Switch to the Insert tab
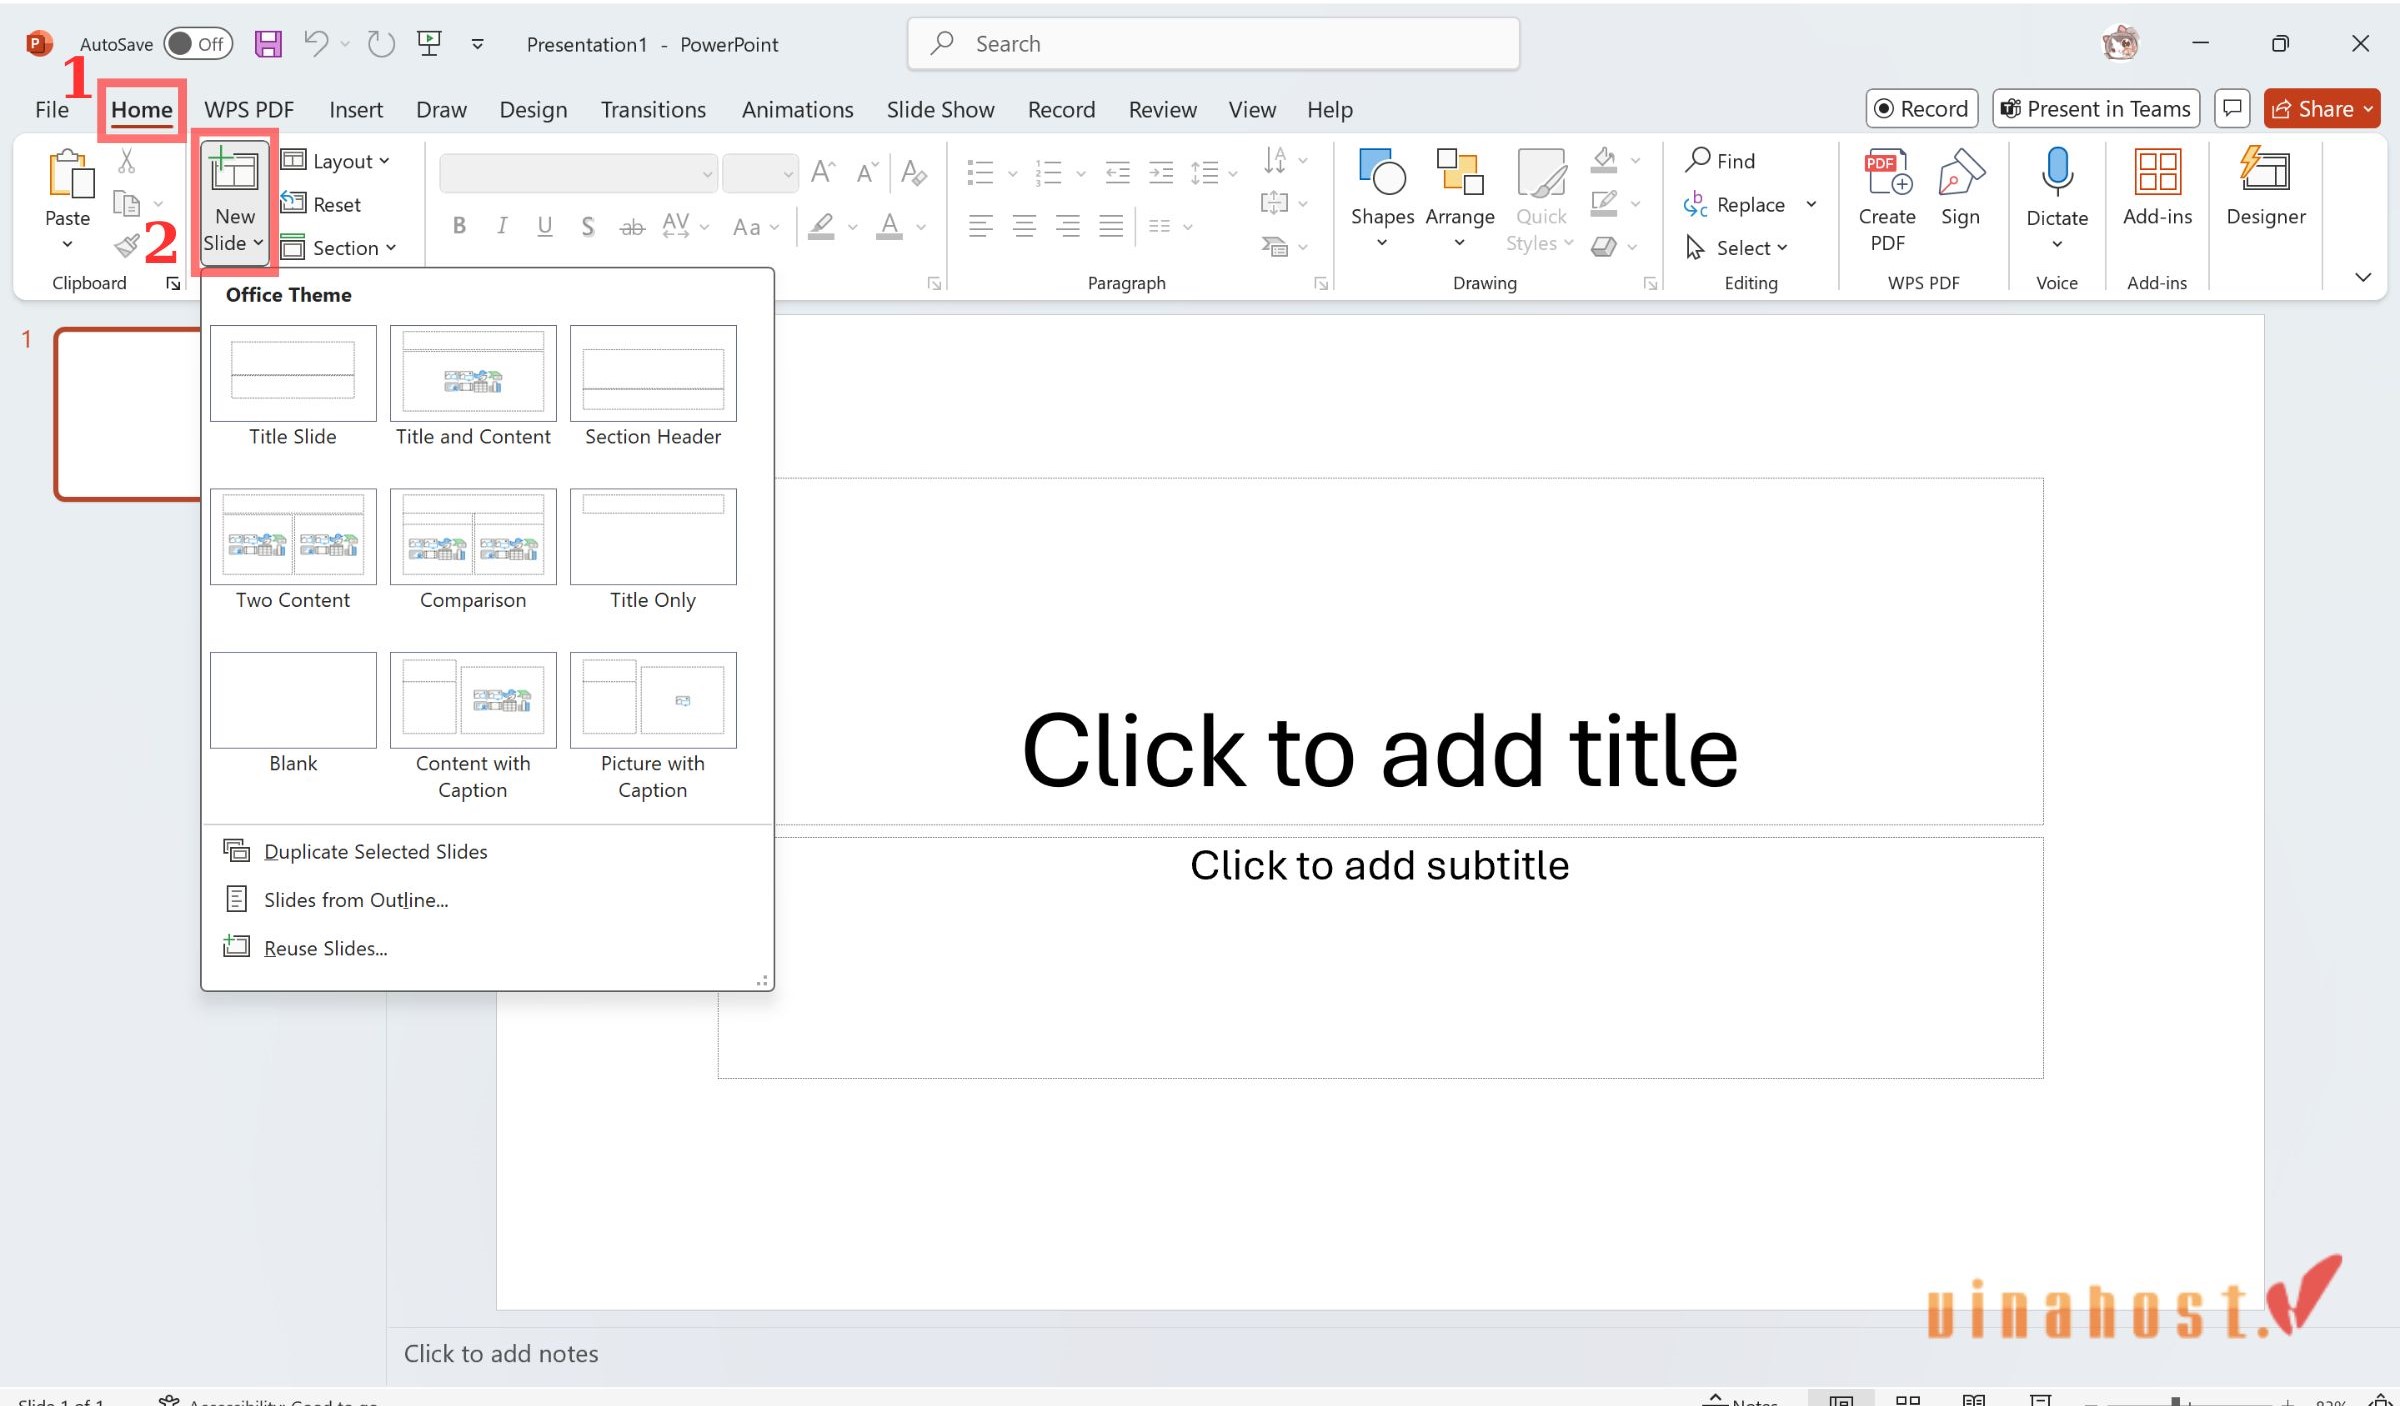Screen dimensions: 2400x1406 point(356,109)
